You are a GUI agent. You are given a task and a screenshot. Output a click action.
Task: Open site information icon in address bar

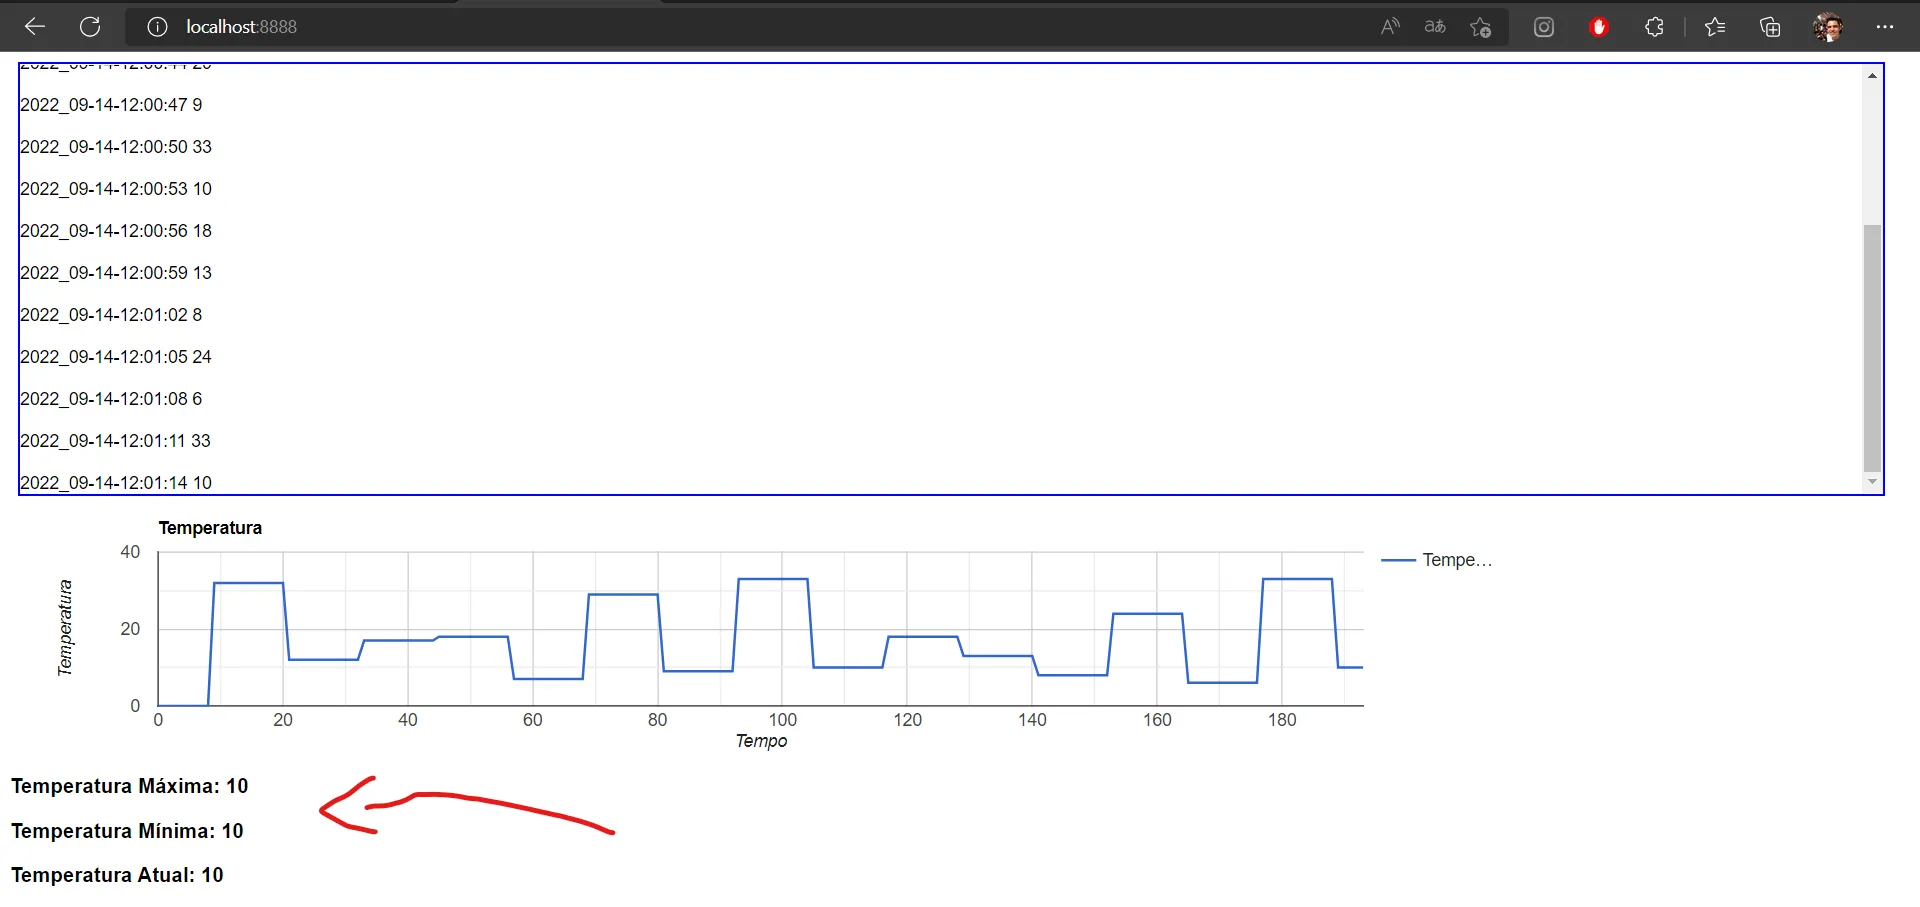pyautogui.click(x=157, y=27)
